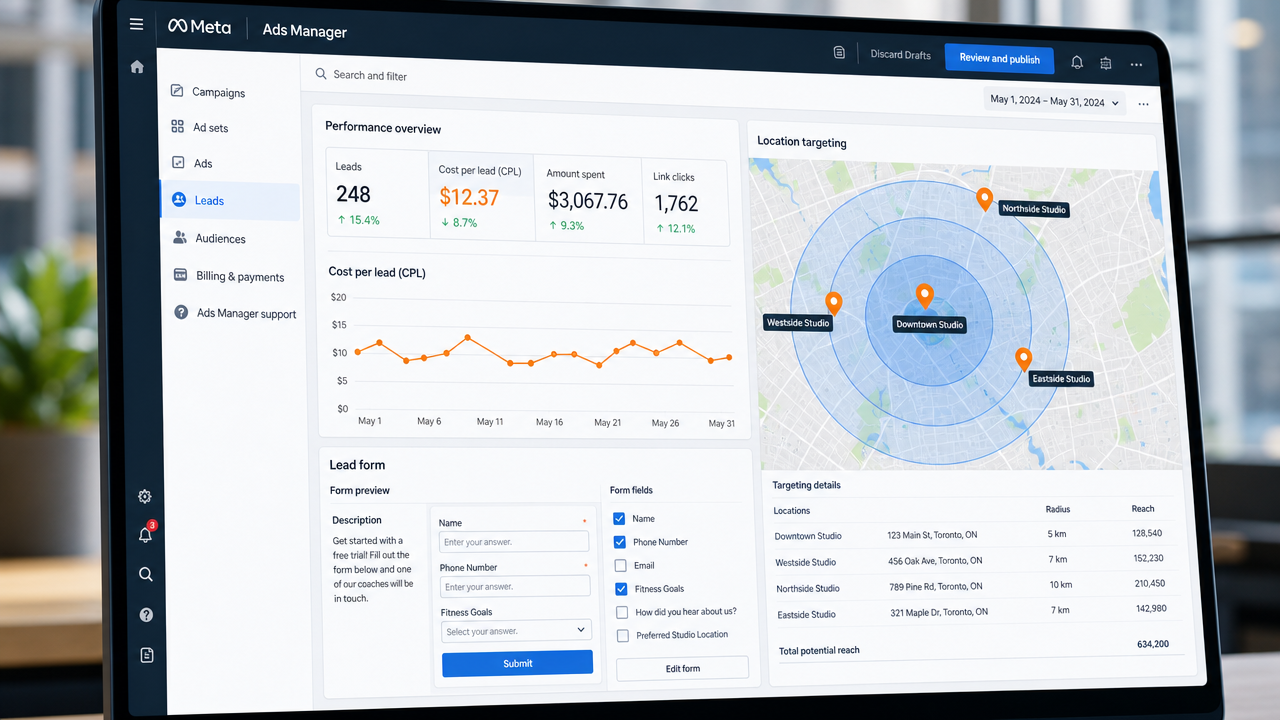The width and height of the screenshot is (1280, 720).
Task: Click the Westside Studio map pin
Action: (x=833, y=303)
